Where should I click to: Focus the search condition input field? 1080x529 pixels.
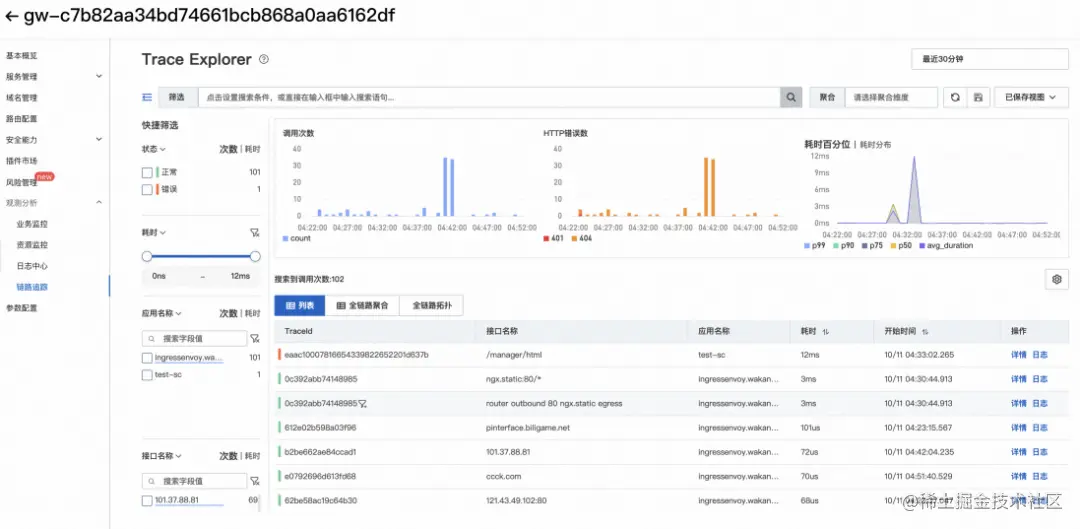click(489, 98)
